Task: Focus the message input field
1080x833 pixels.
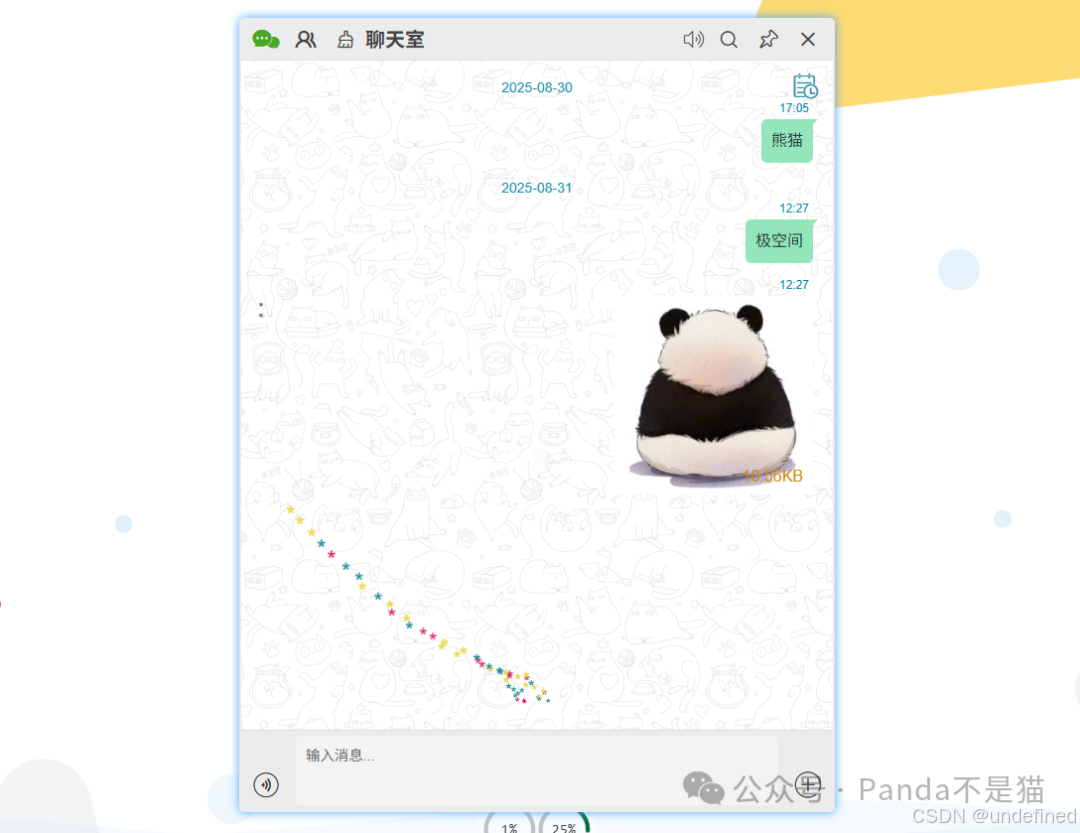Action: coord(537,770)
